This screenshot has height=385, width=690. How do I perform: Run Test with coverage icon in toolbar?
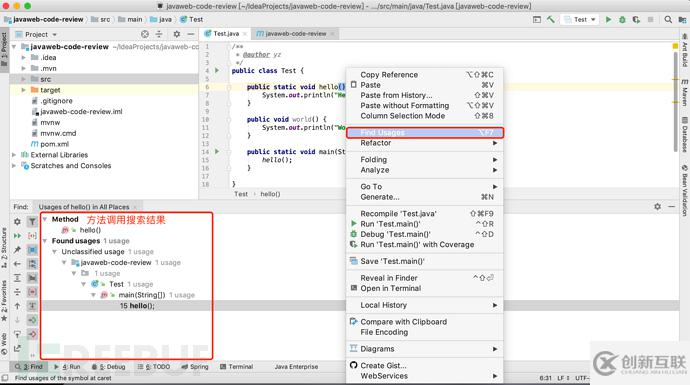[x=636, y=19]
